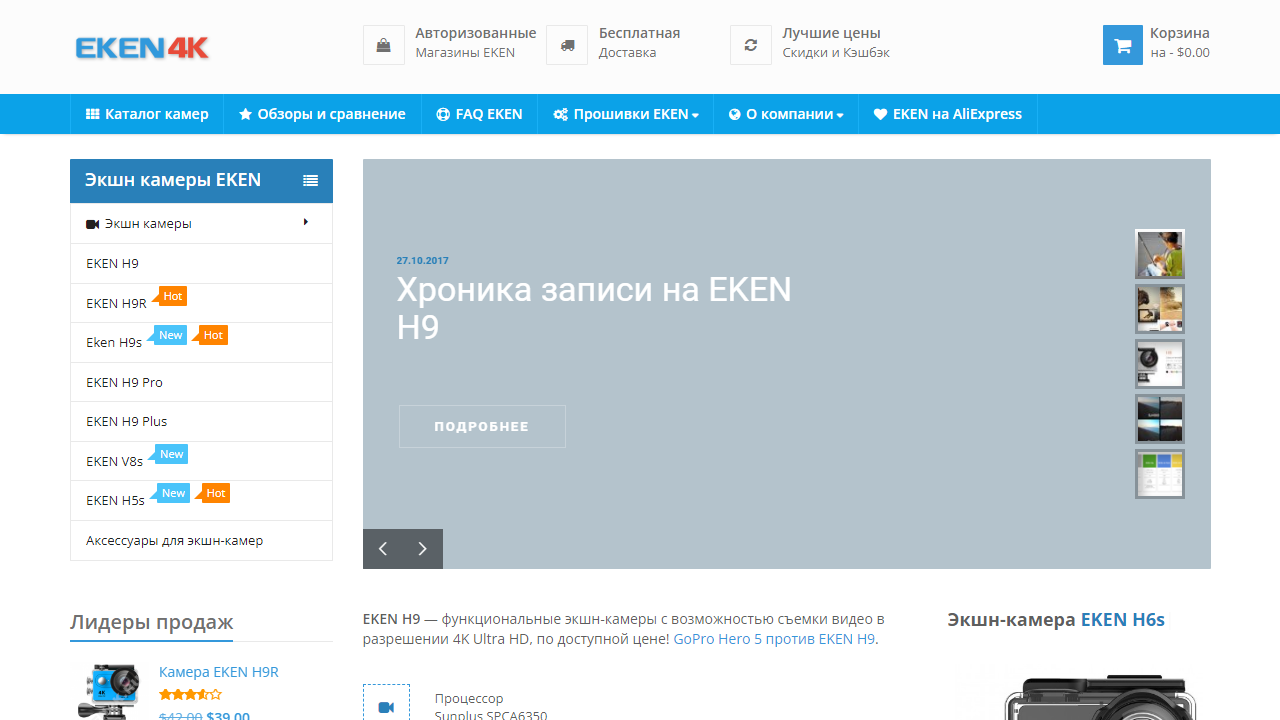
Task: Click the Лидеры продаж heading
Action: click(x=151, y=622)
